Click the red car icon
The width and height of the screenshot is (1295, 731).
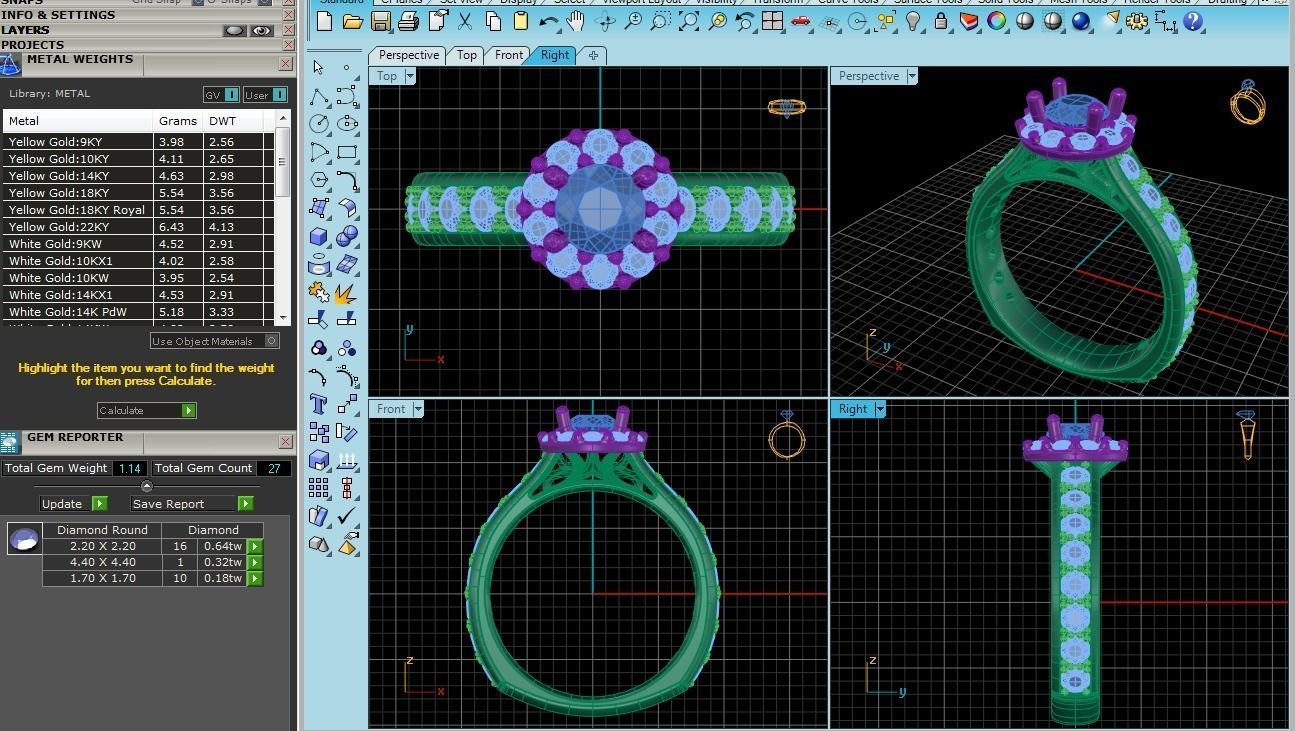coord(800,21)
